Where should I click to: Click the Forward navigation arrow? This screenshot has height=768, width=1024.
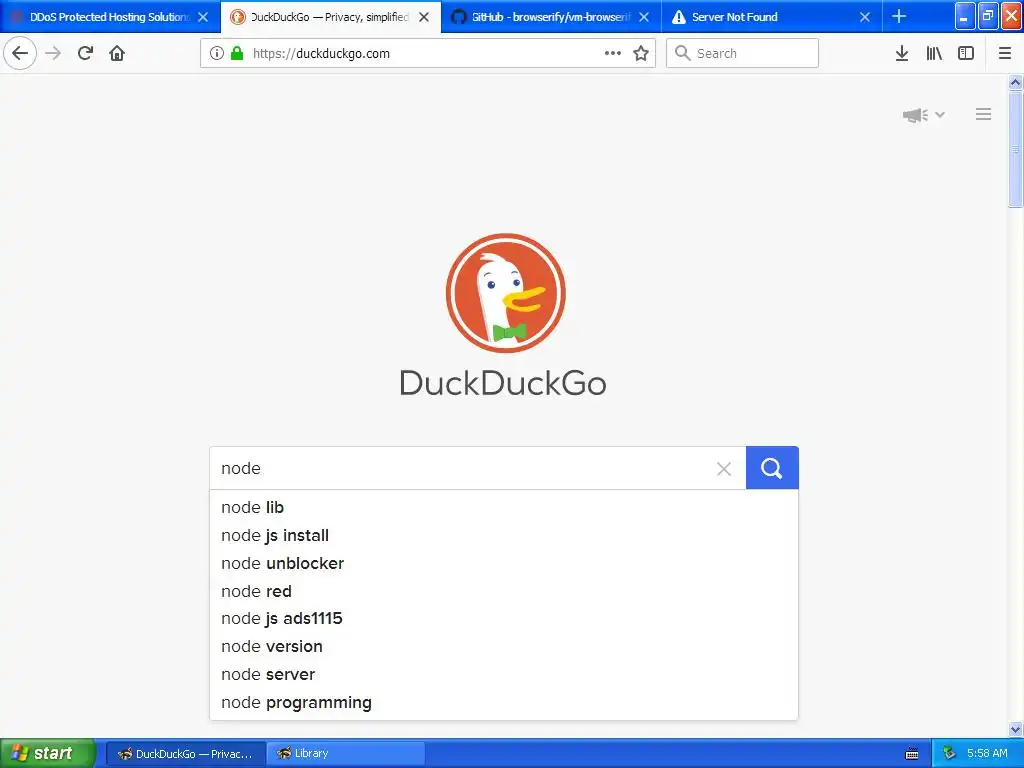(53, 53)
